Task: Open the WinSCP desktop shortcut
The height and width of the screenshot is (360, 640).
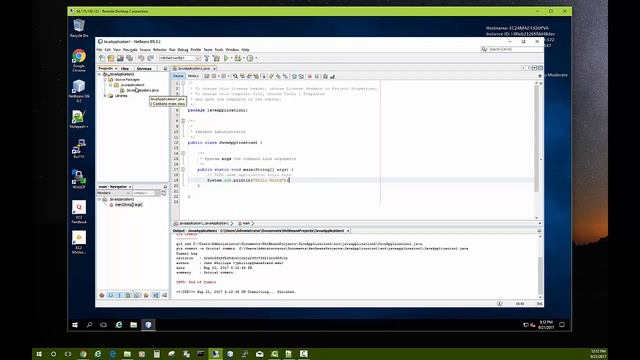Action: (79, 179)
